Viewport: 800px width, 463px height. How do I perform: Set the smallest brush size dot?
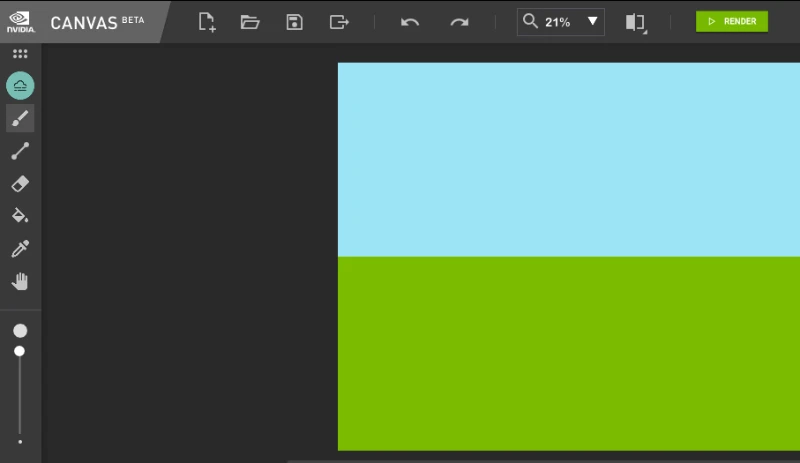[x=20, y=442]
